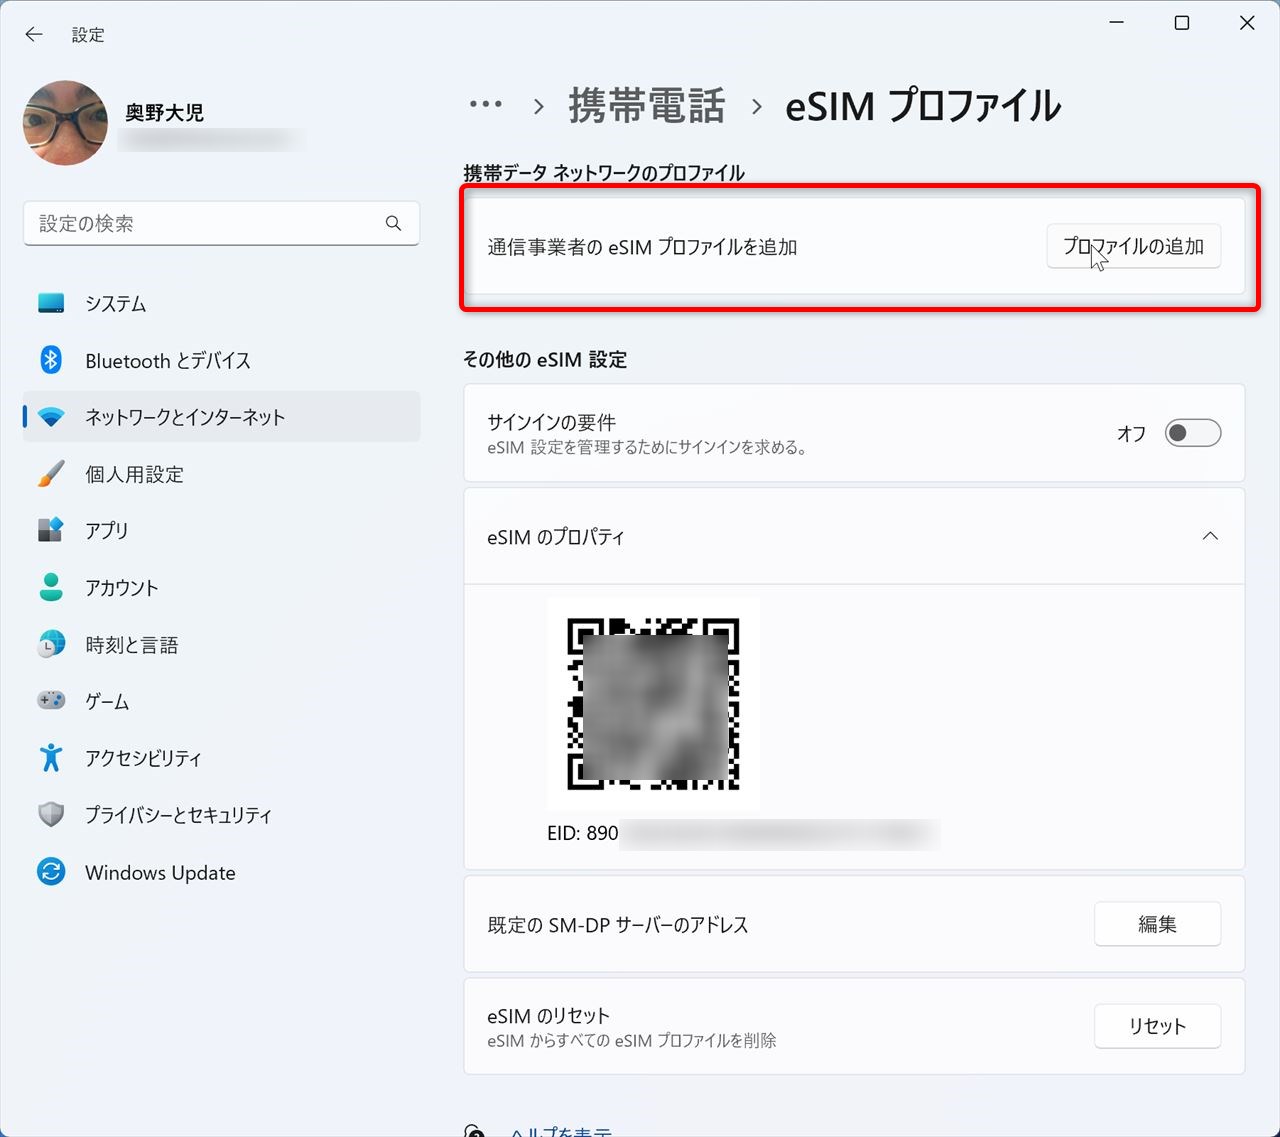This screenshot has width=1280, height=1137.
Task: Click the EID: 890 text
Action: click(583, 833)
